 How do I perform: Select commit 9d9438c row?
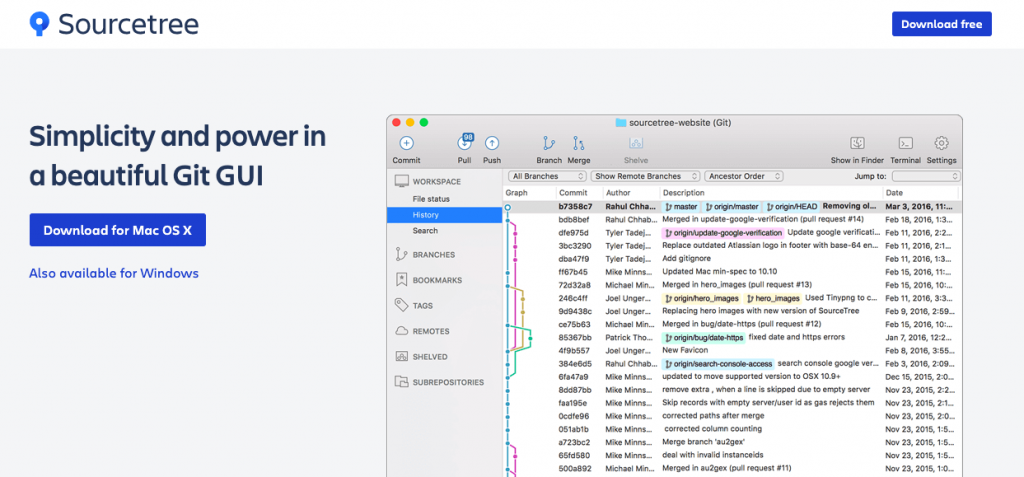(x=731, y=311)
